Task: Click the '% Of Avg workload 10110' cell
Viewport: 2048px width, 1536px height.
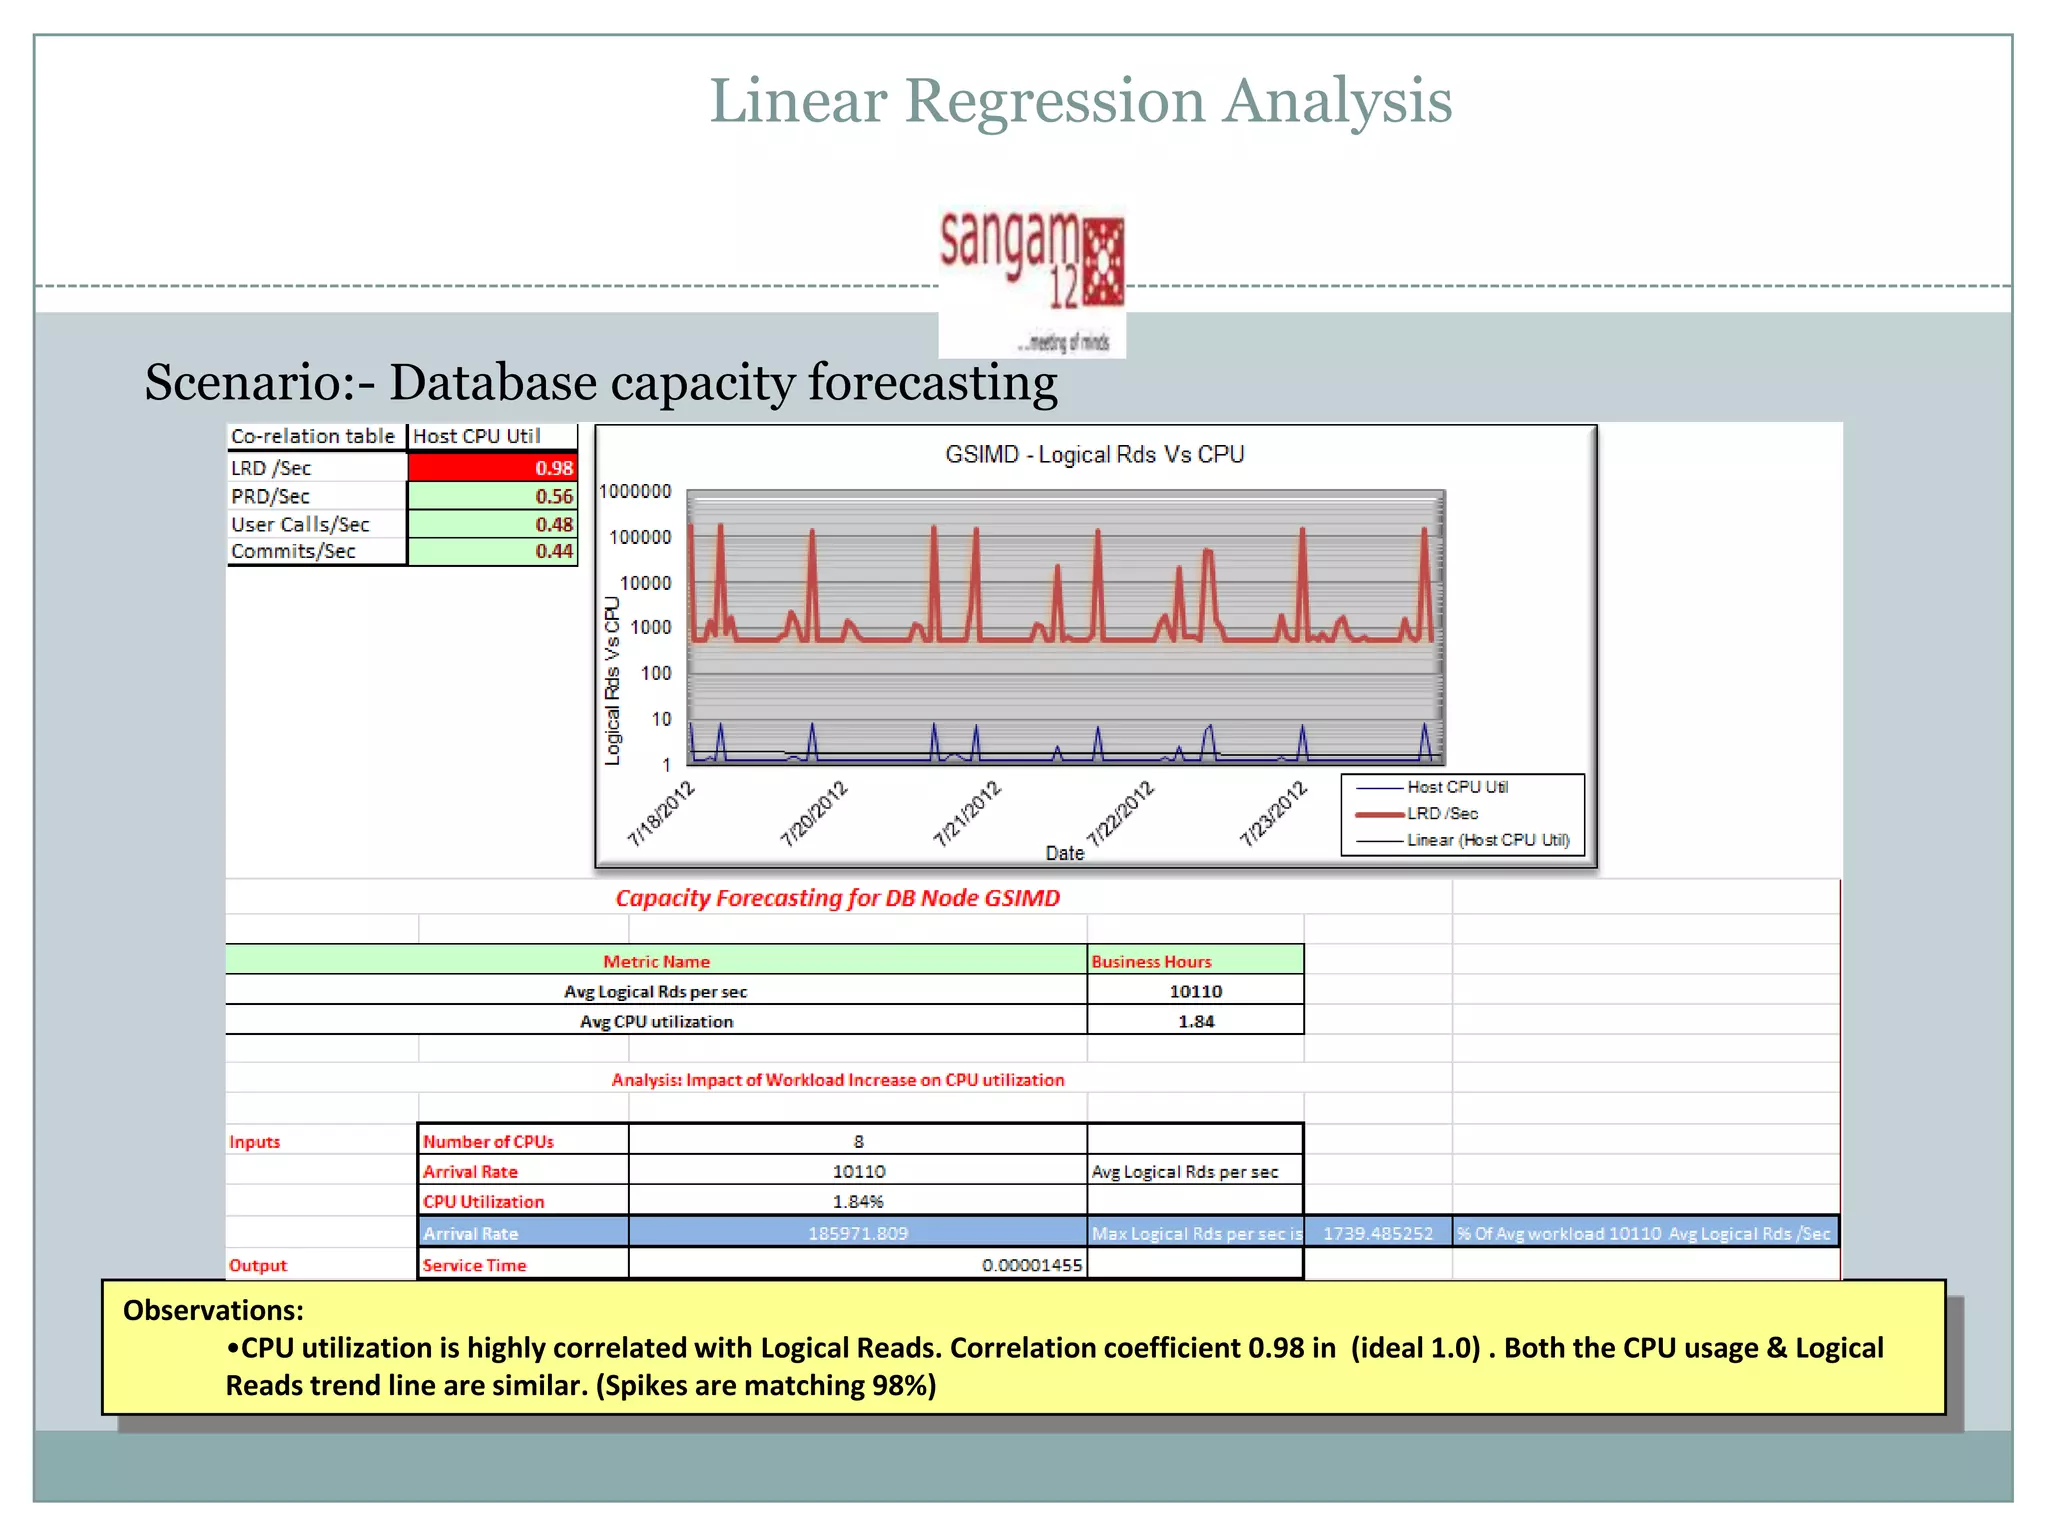Action: pos(1645,1233)
